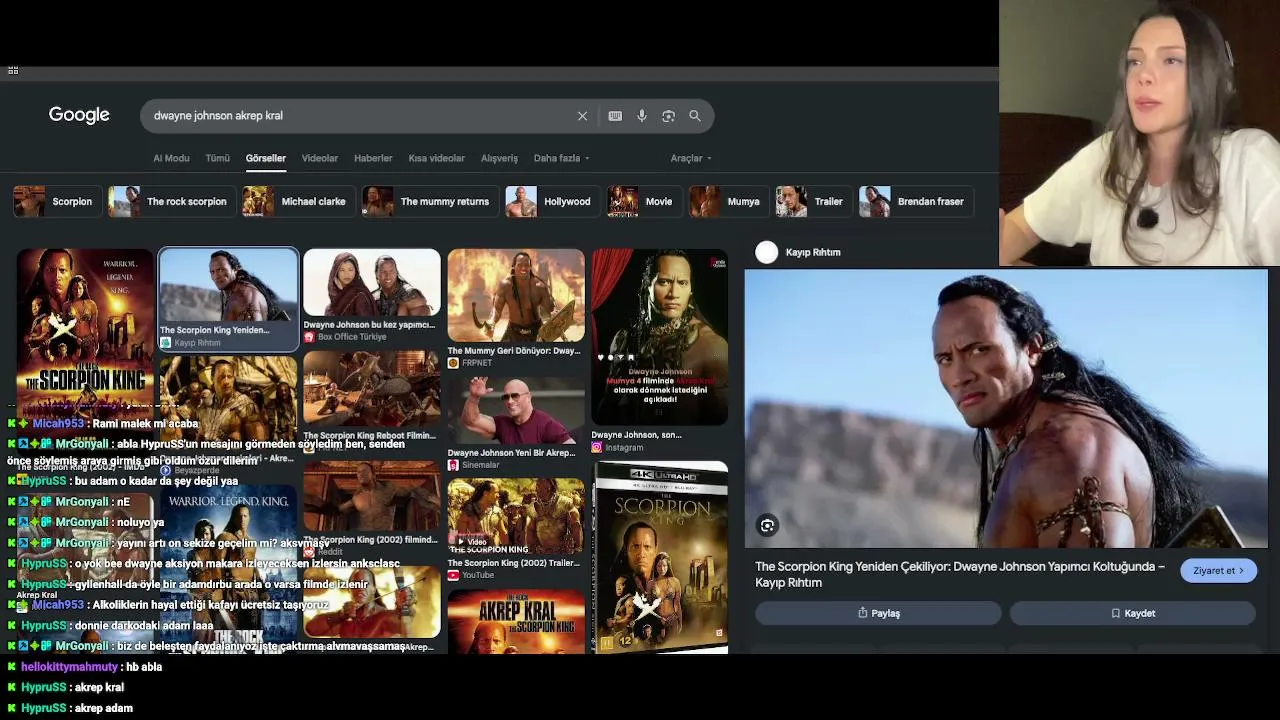The width and height of the screenshot is (1280, 720).
Task: Click the Lens icon on the preview image
Action: 767,526
